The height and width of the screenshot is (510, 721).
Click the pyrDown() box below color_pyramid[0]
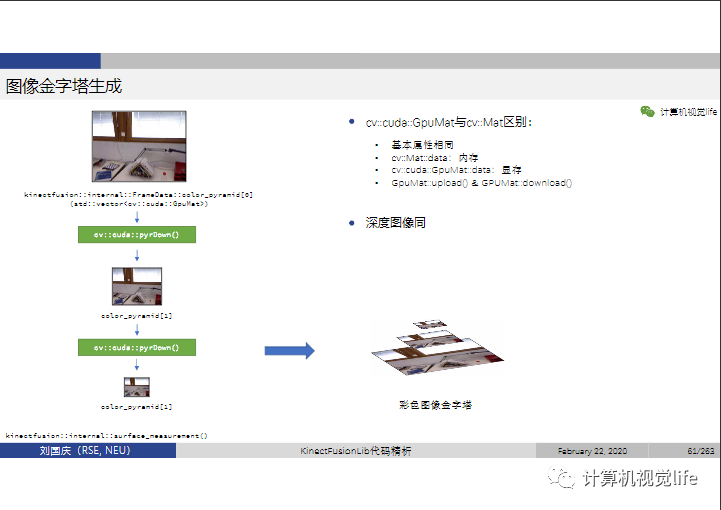137,235
